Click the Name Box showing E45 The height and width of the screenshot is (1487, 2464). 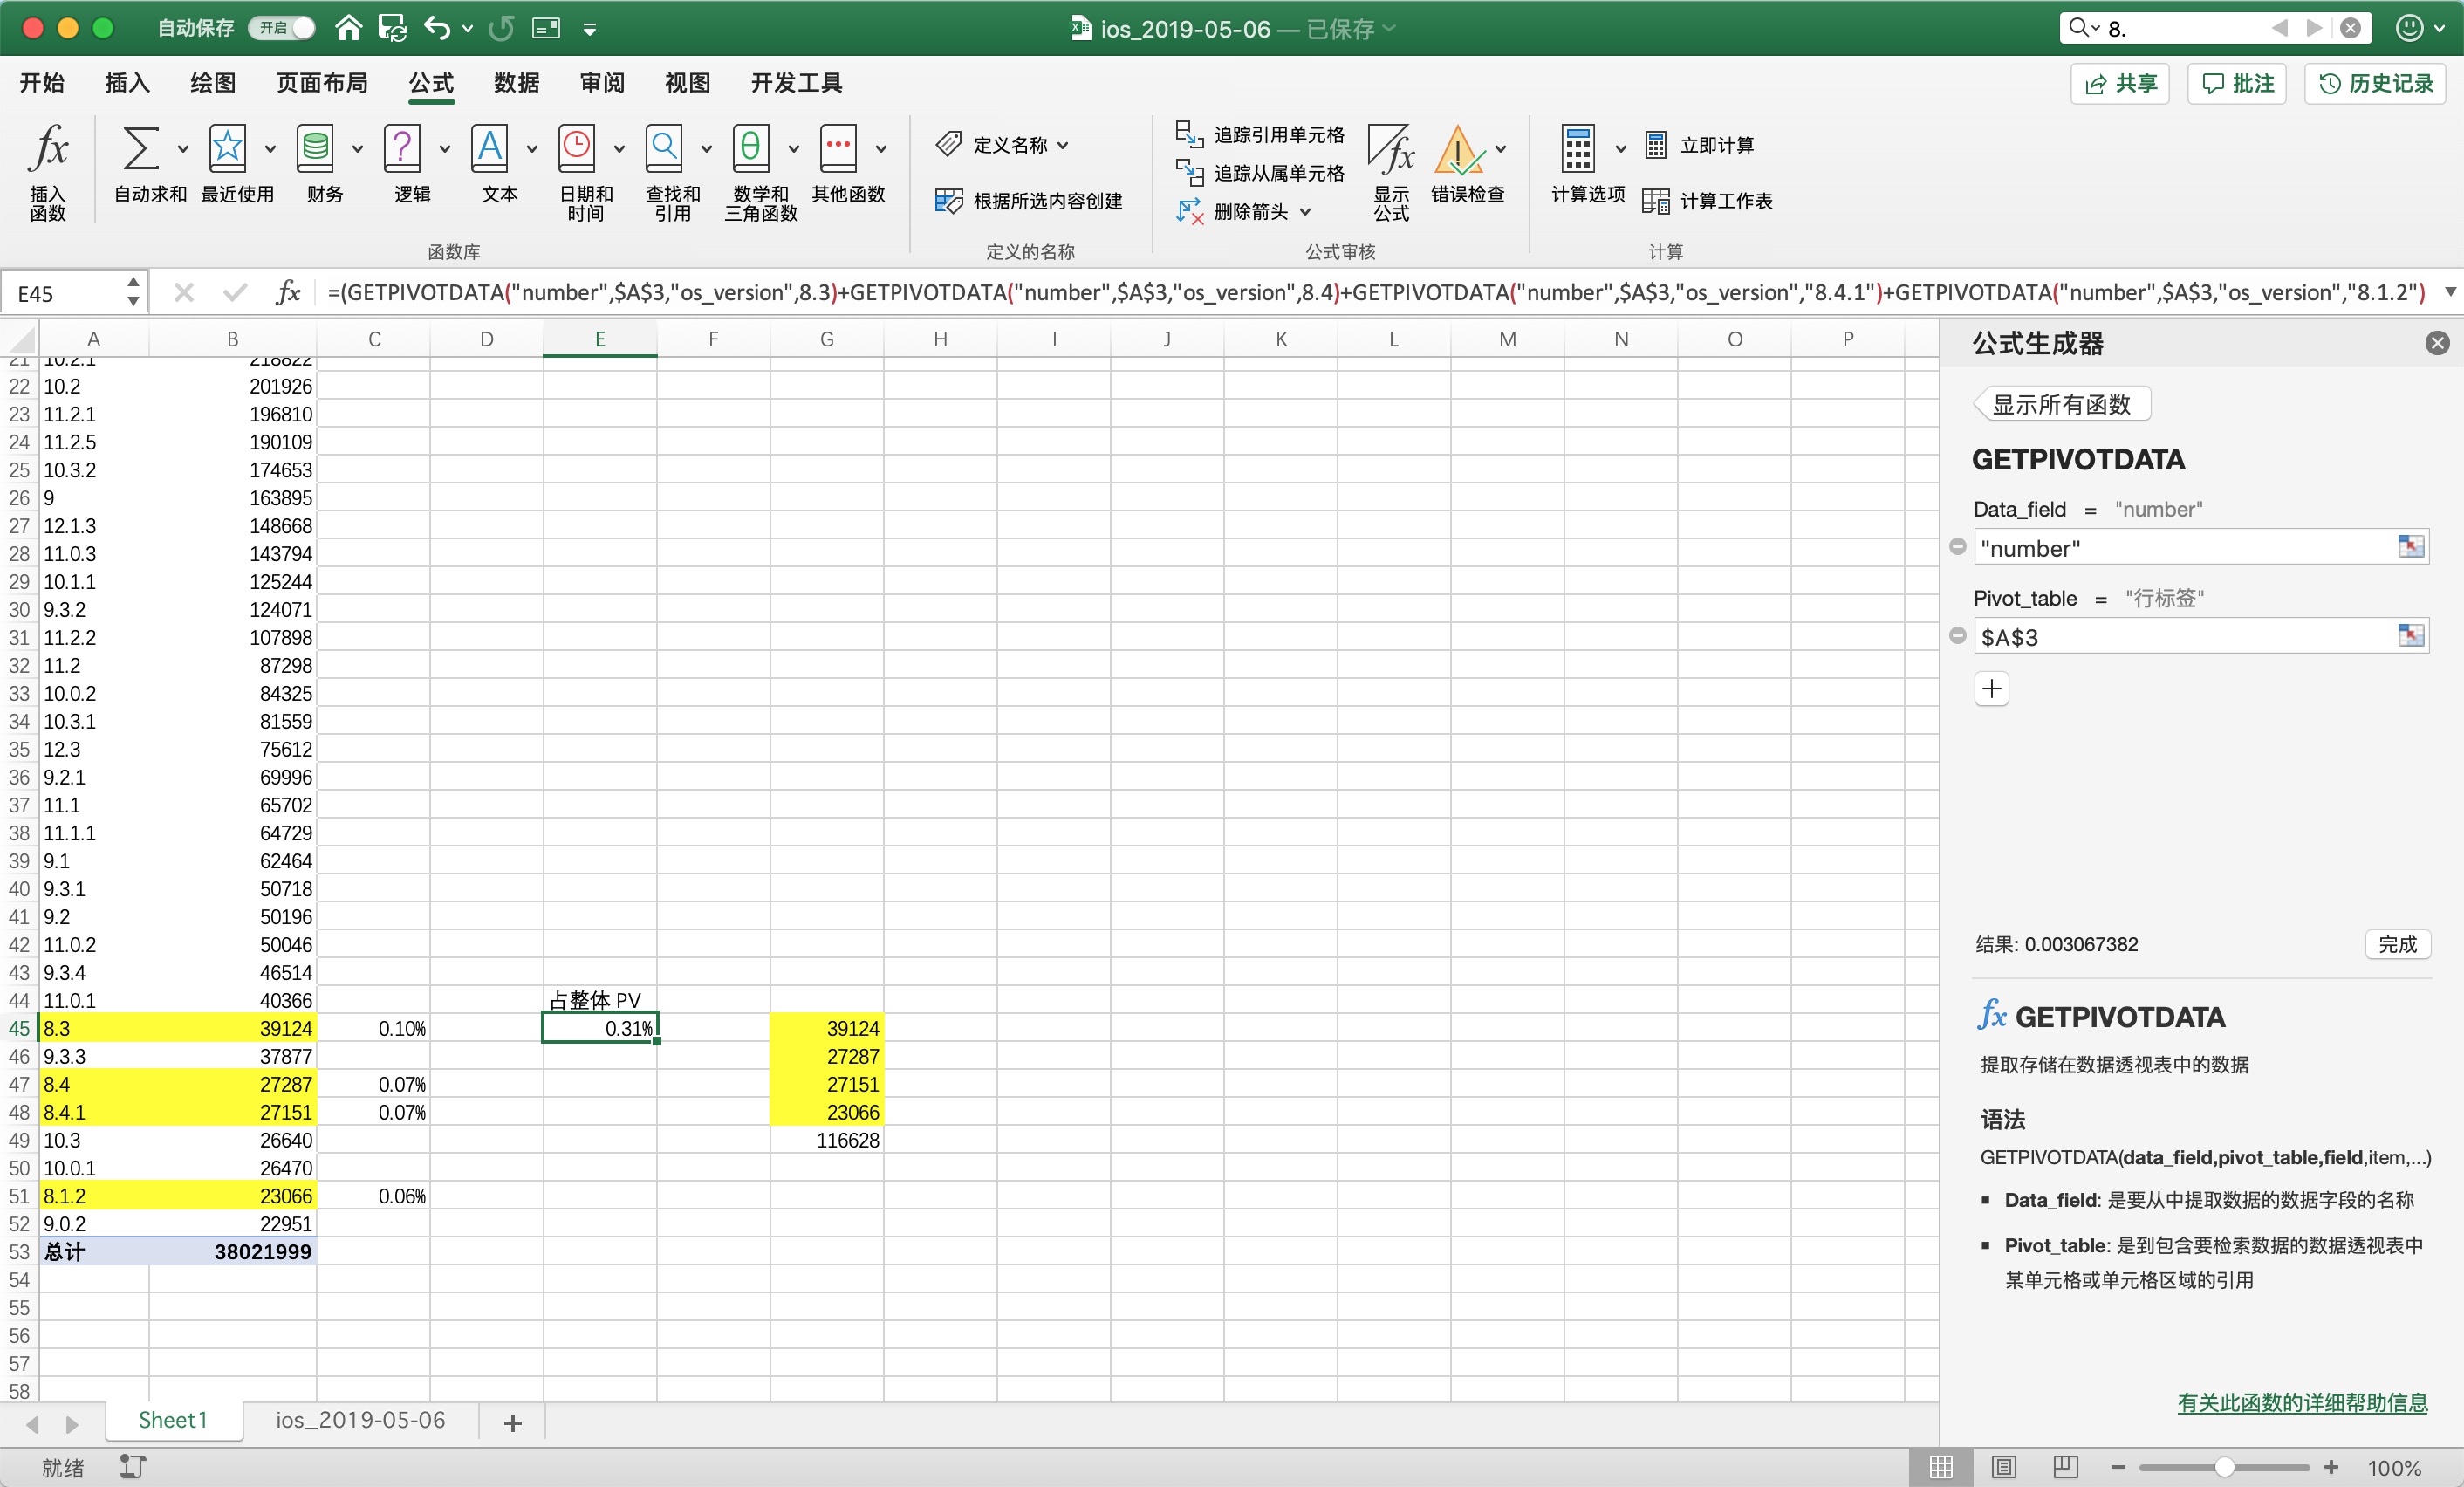point(64,293)
